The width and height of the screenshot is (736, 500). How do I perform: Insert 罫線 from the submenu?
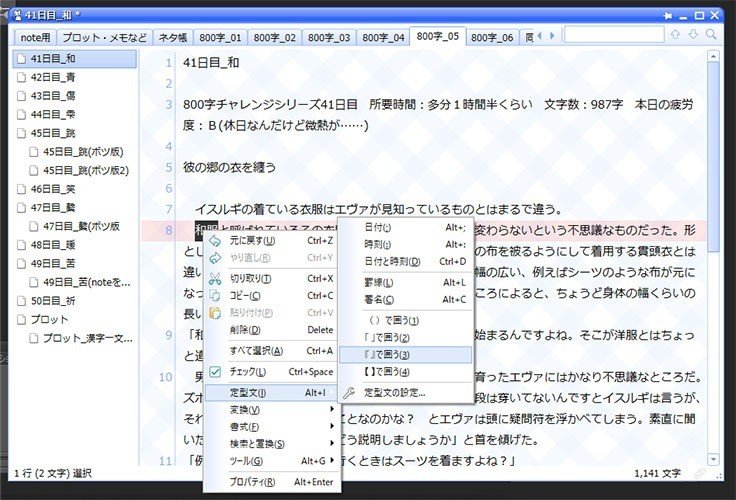pos(406,283)
